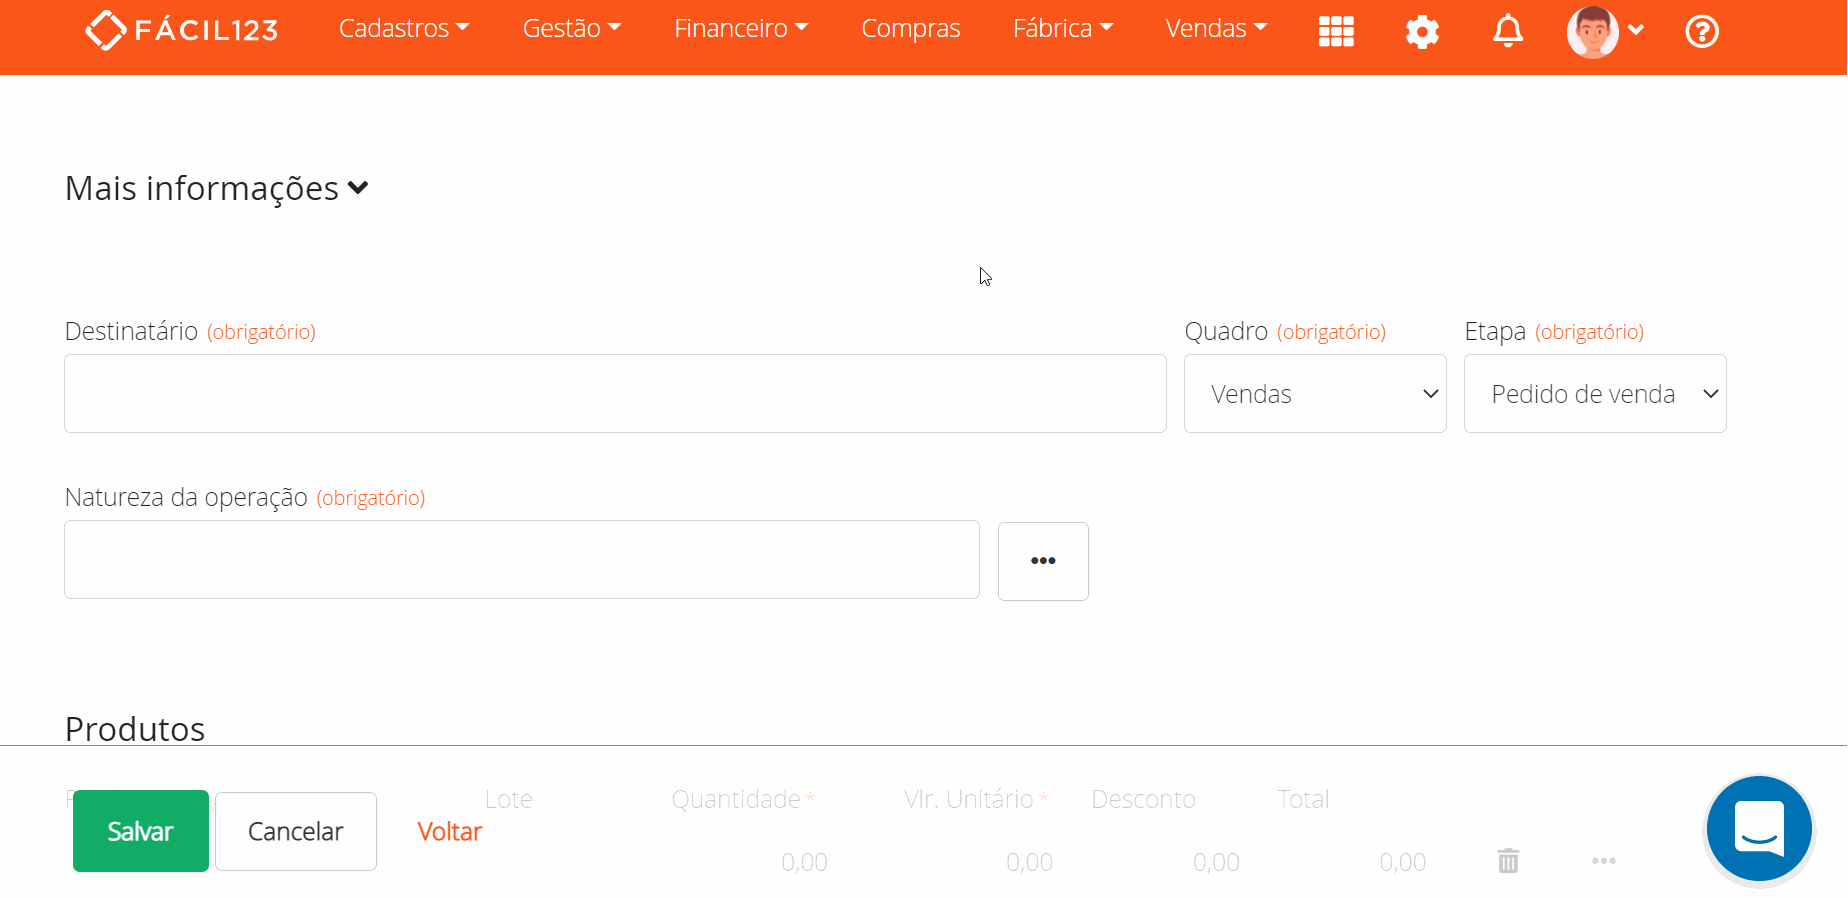Delete product row with trash icon
The height and width of the screenshot is (898, 1848).
click(x=1508, y=861)
